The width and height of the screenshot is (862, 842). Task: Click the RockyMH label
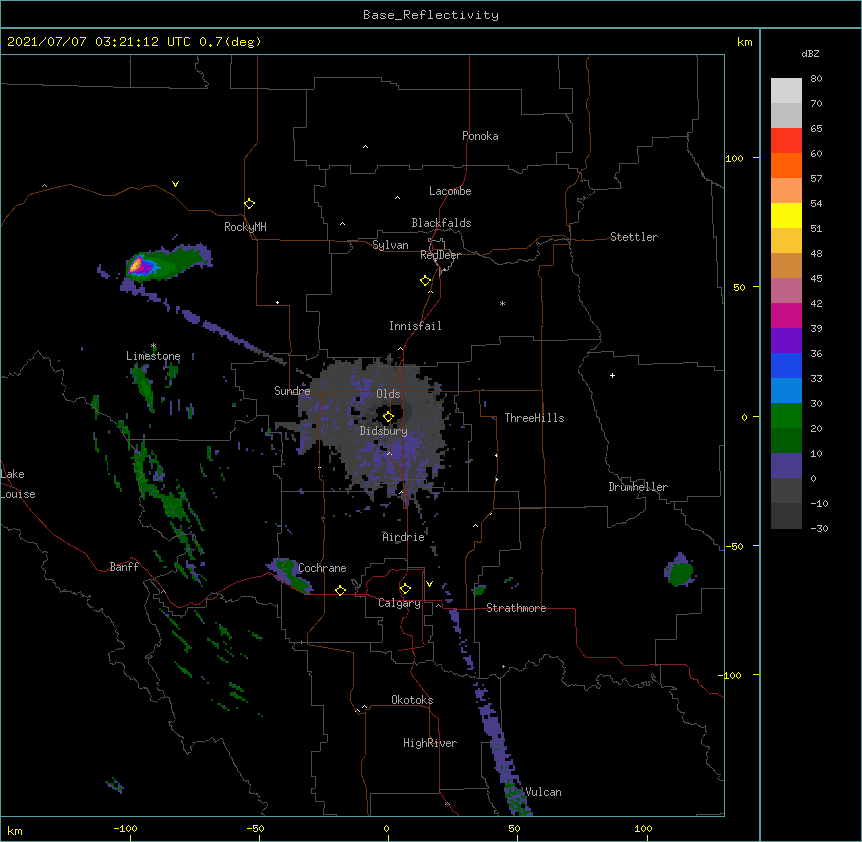click(x=245, y=227)
